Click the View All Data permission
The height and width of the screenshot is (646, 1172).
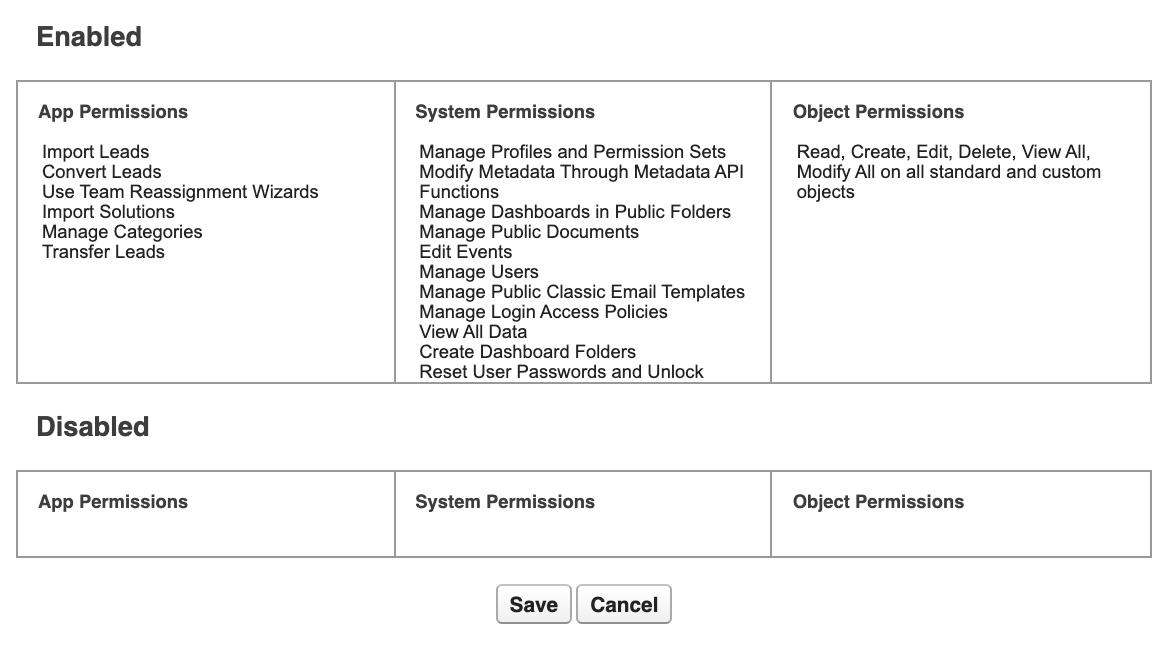coord(472,332)
